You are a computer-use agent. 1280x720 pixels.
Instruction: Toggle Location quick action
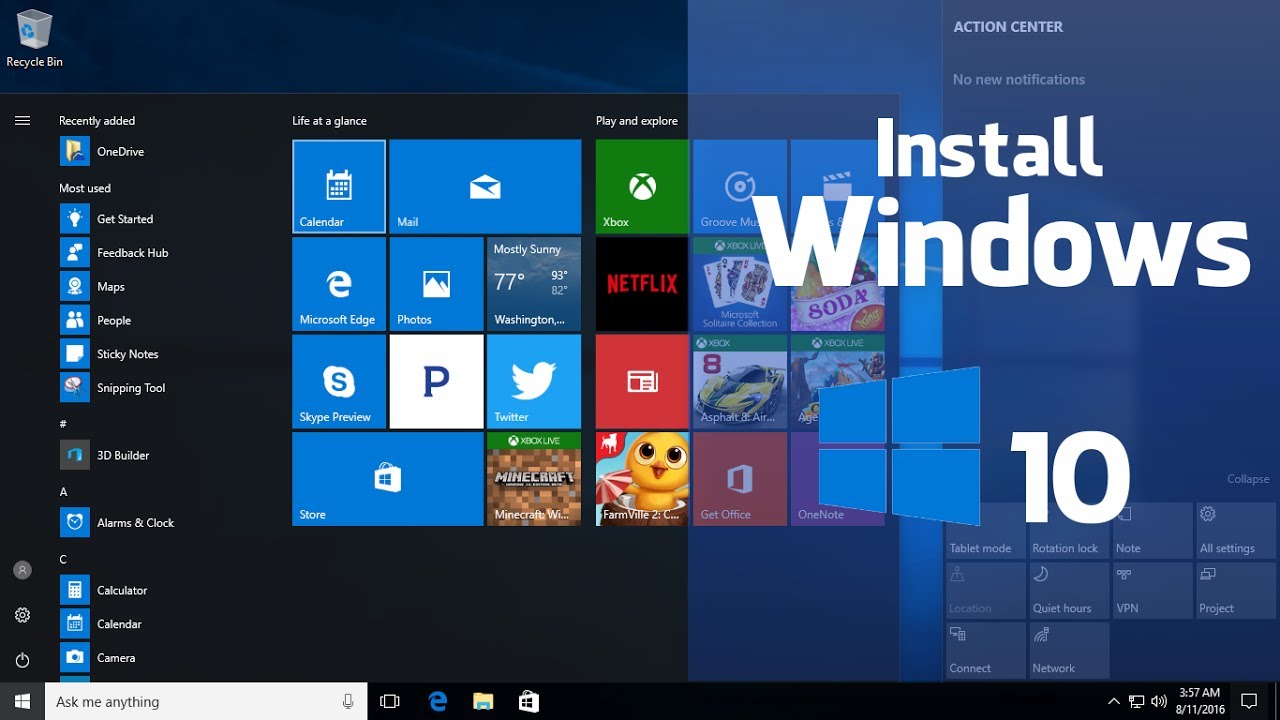[x=985, y=590]
